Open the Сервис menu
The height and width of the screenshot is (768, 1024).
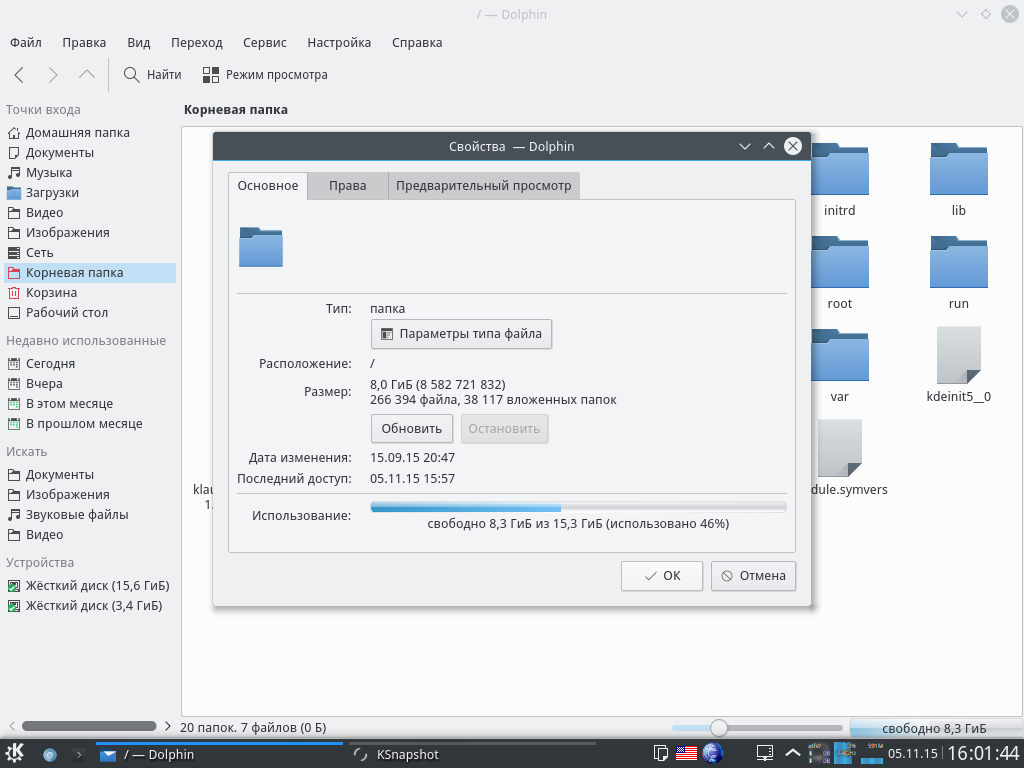pos(264,42)
